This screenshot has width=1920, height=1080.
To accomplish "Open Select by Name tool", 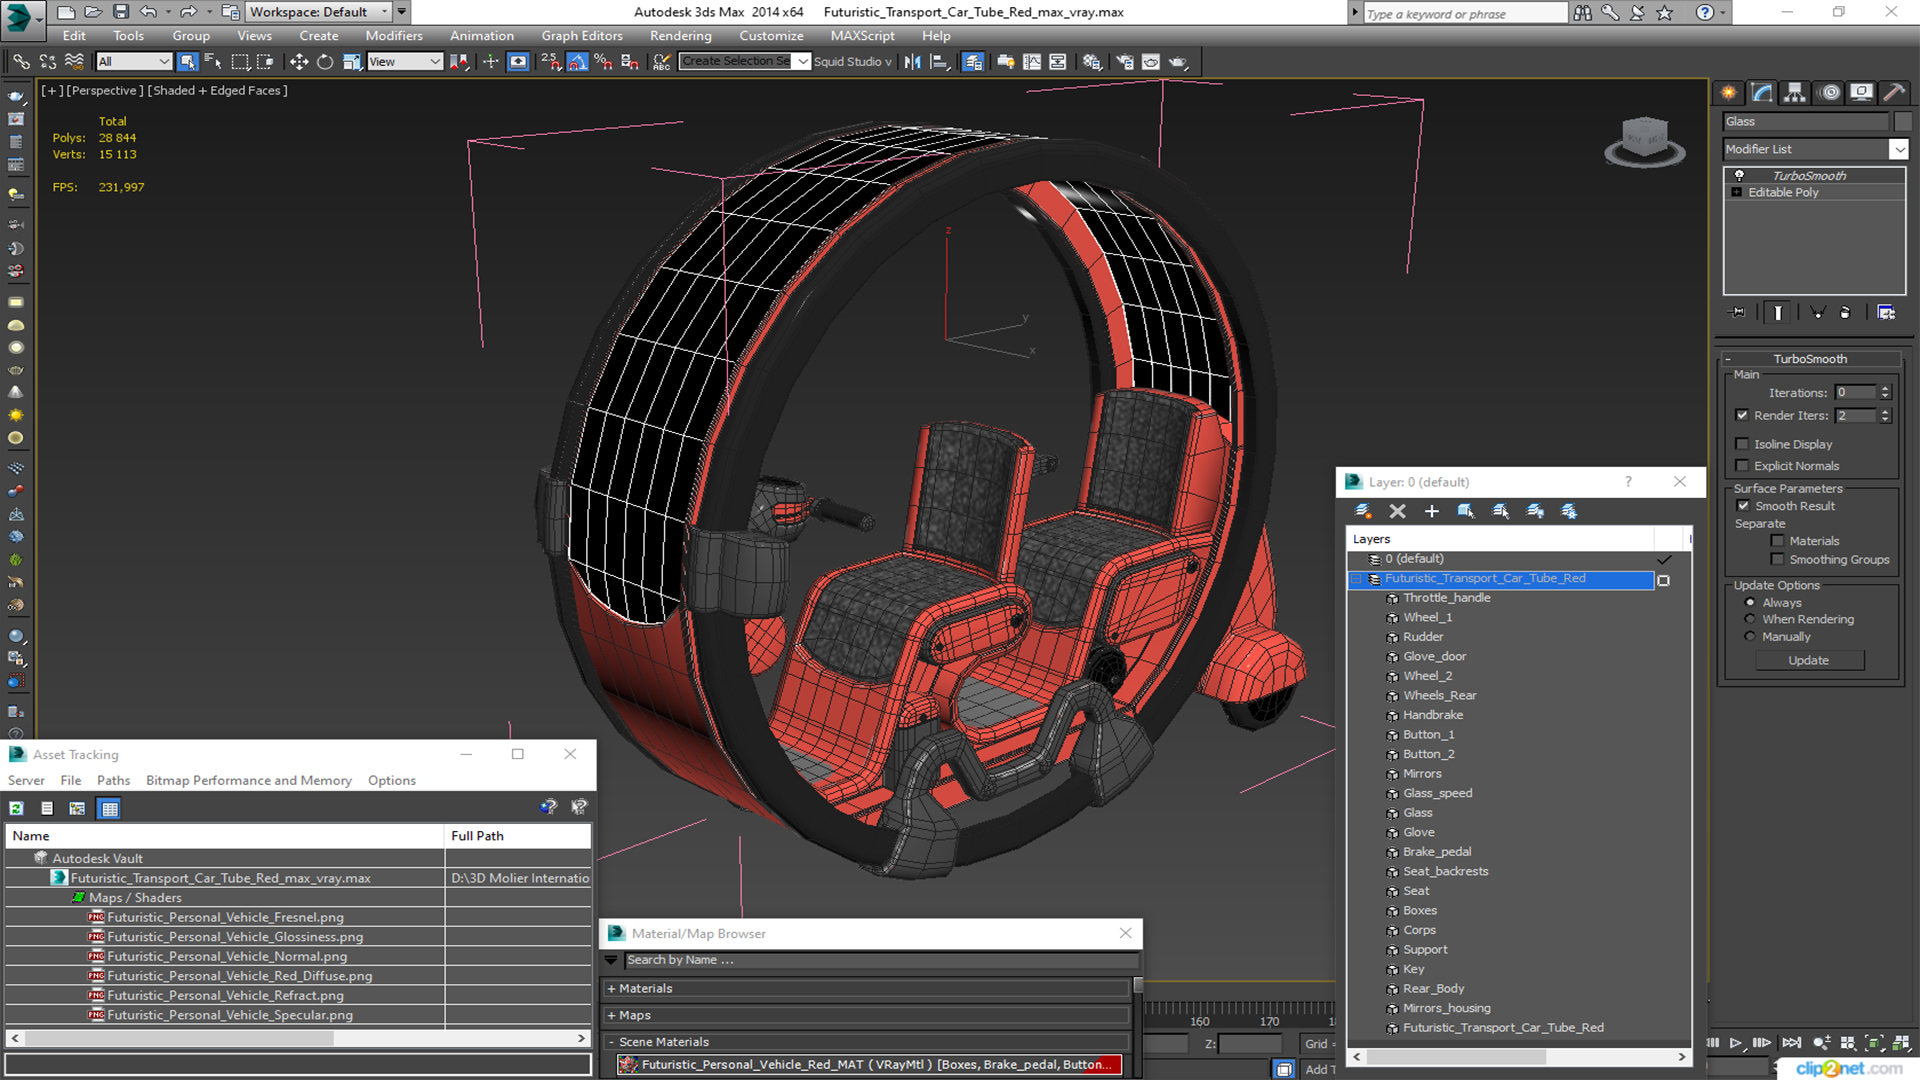I will coord(213,62).
